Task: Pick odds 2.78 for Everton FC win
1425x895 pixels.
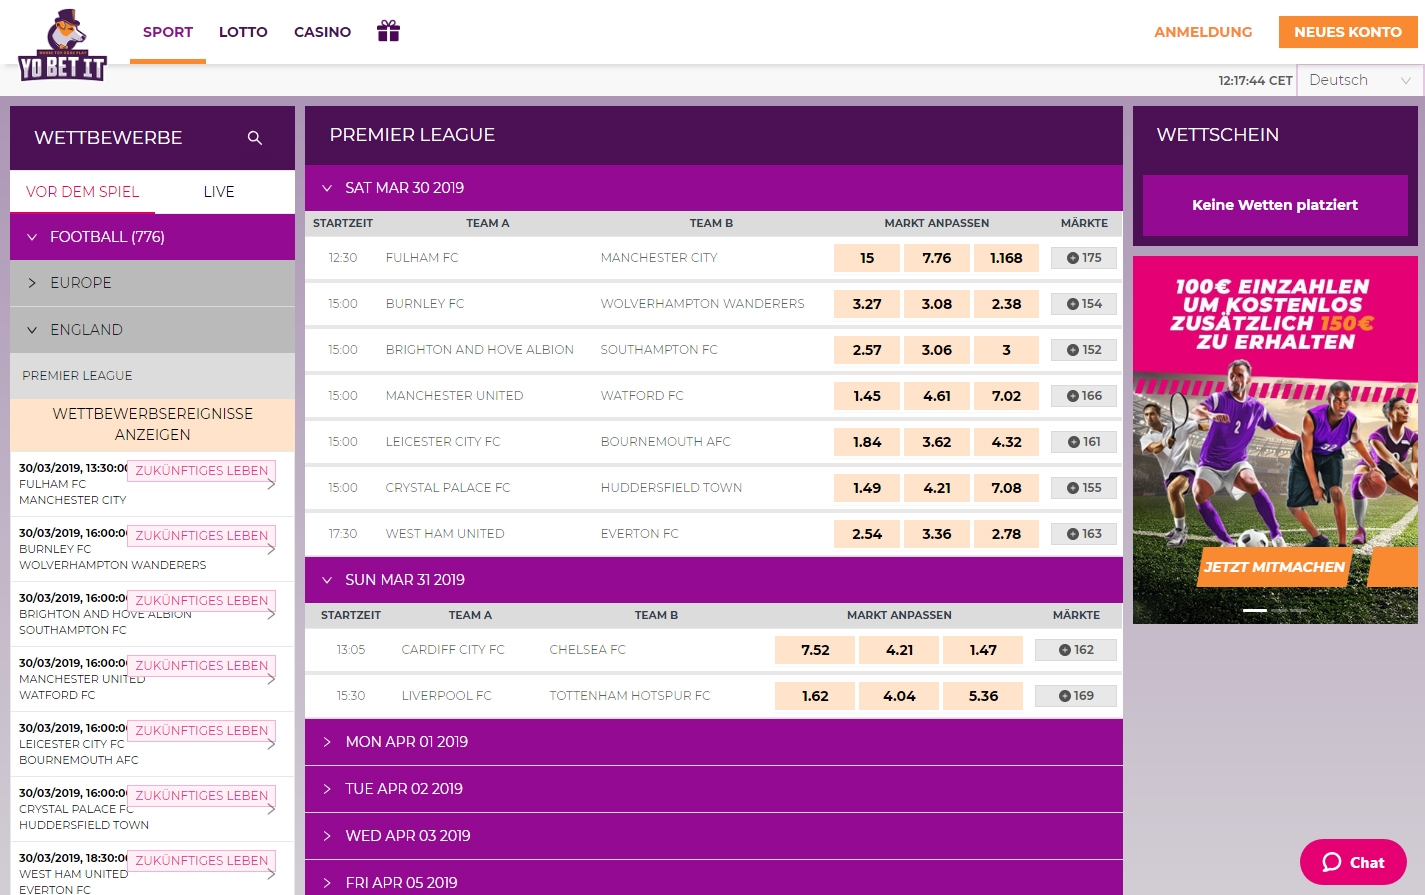Action: click(x=1006, y=534)
